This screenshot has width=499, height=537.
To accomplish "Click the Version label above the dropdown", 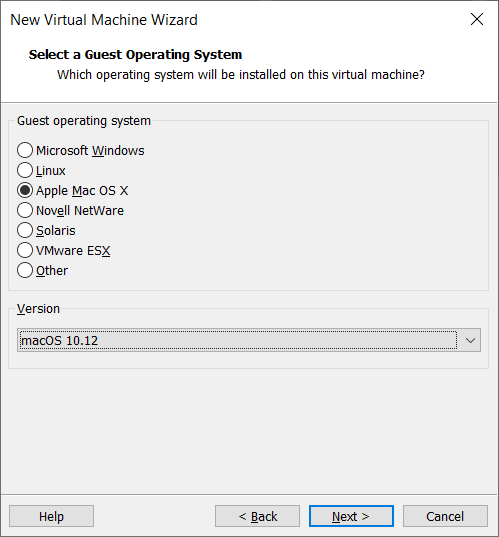I will point(38,309).
